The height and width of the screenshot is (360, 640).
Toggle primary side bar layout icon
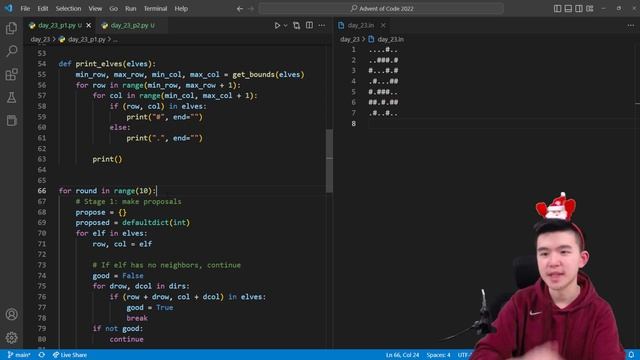coord(557,9)
